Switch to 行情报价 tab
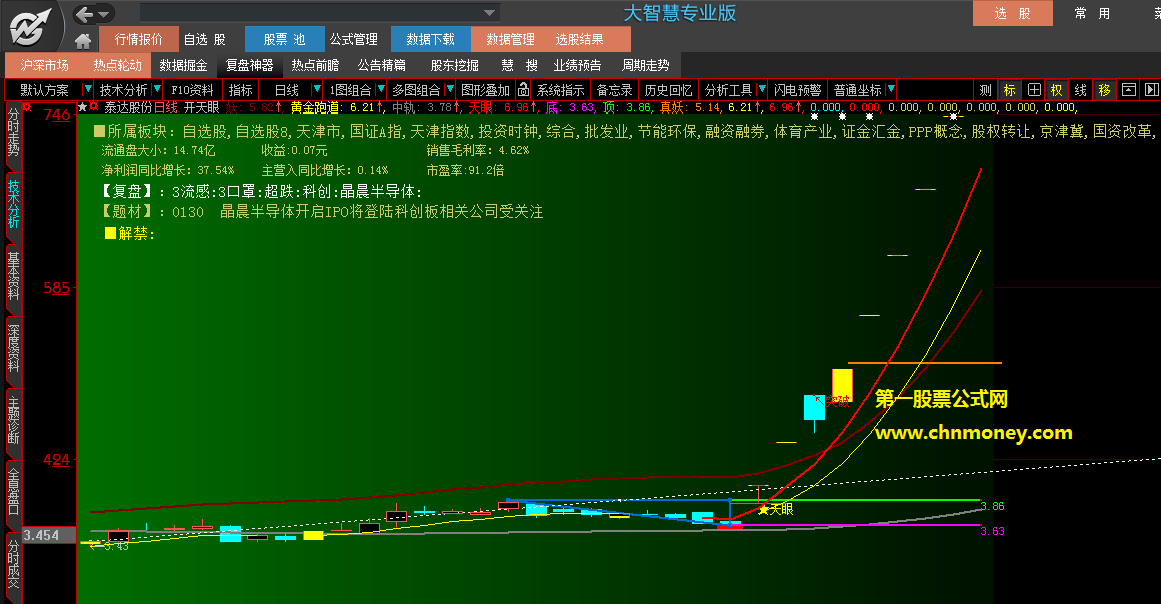Image resolution: width=1161 pixels, height=604 pixels. point(138,39)
